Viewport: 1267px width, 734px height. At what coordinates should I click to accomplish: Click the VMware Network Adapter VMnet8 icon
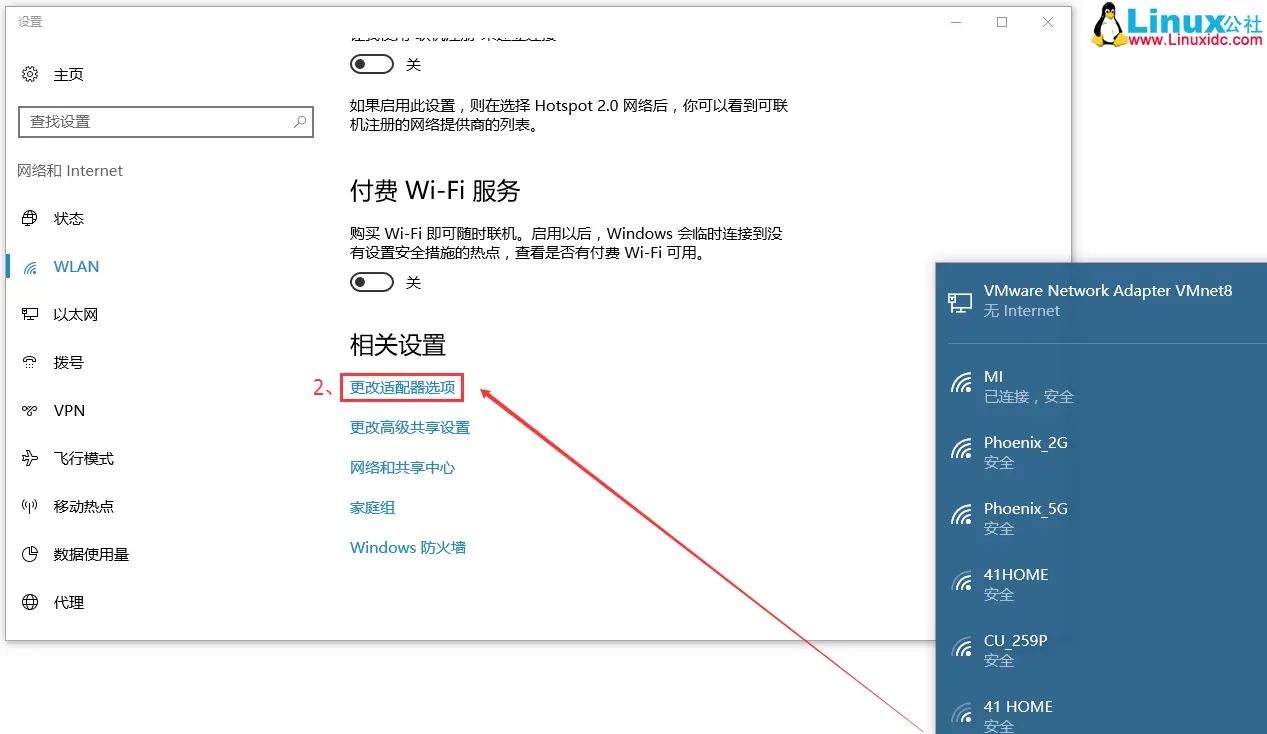[x=960, y=300]
